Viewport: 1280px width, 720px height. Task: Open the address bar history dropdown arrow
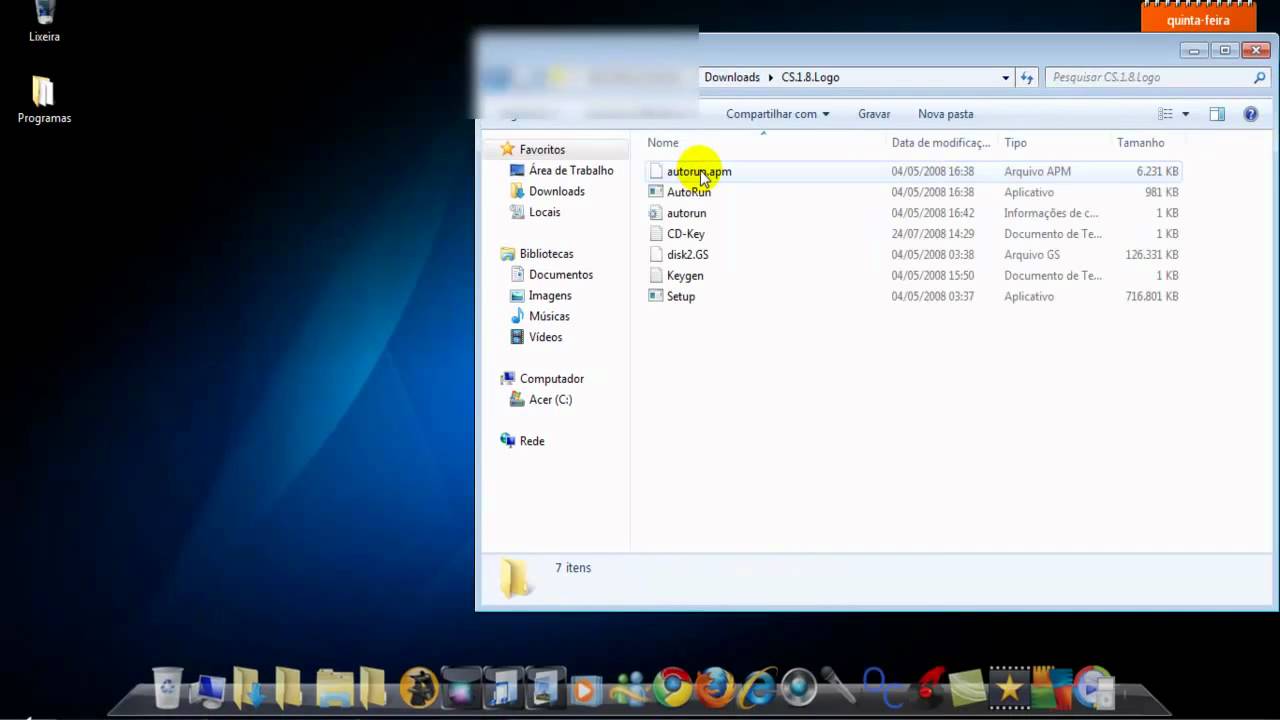pyautogui.click(x=1005, y=77)
